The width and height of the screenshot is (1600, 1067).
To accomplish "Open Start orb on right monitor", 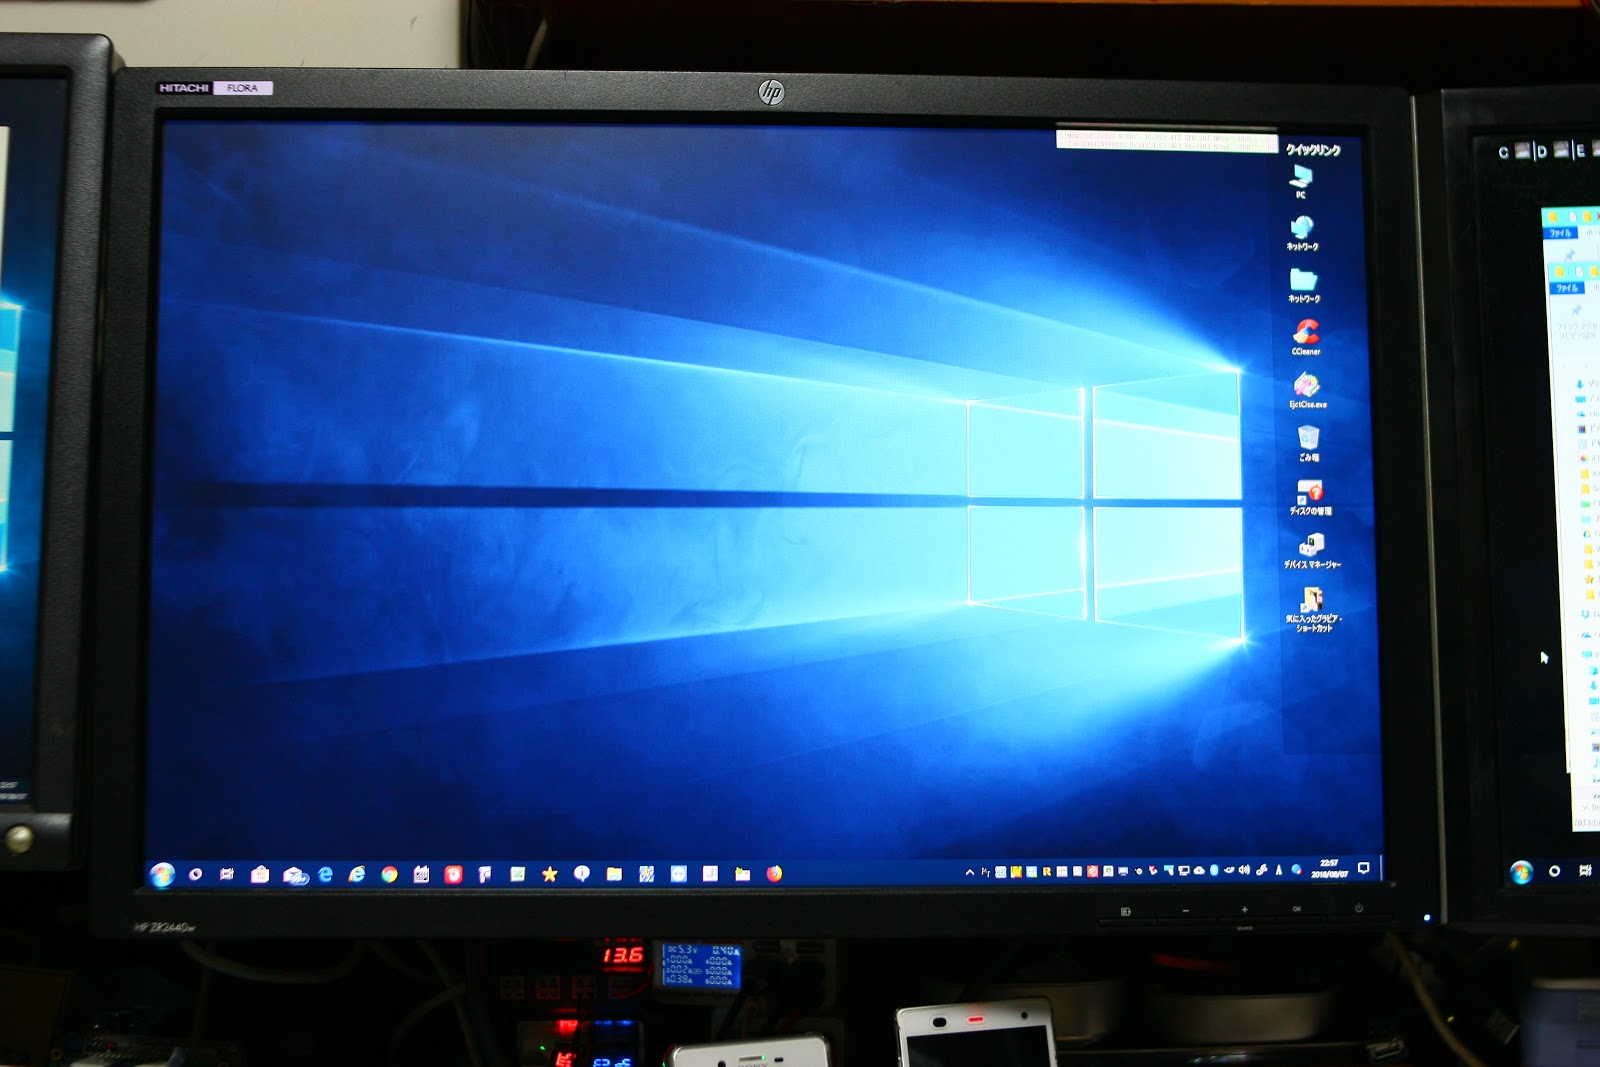I will (x=1521, y=872).
